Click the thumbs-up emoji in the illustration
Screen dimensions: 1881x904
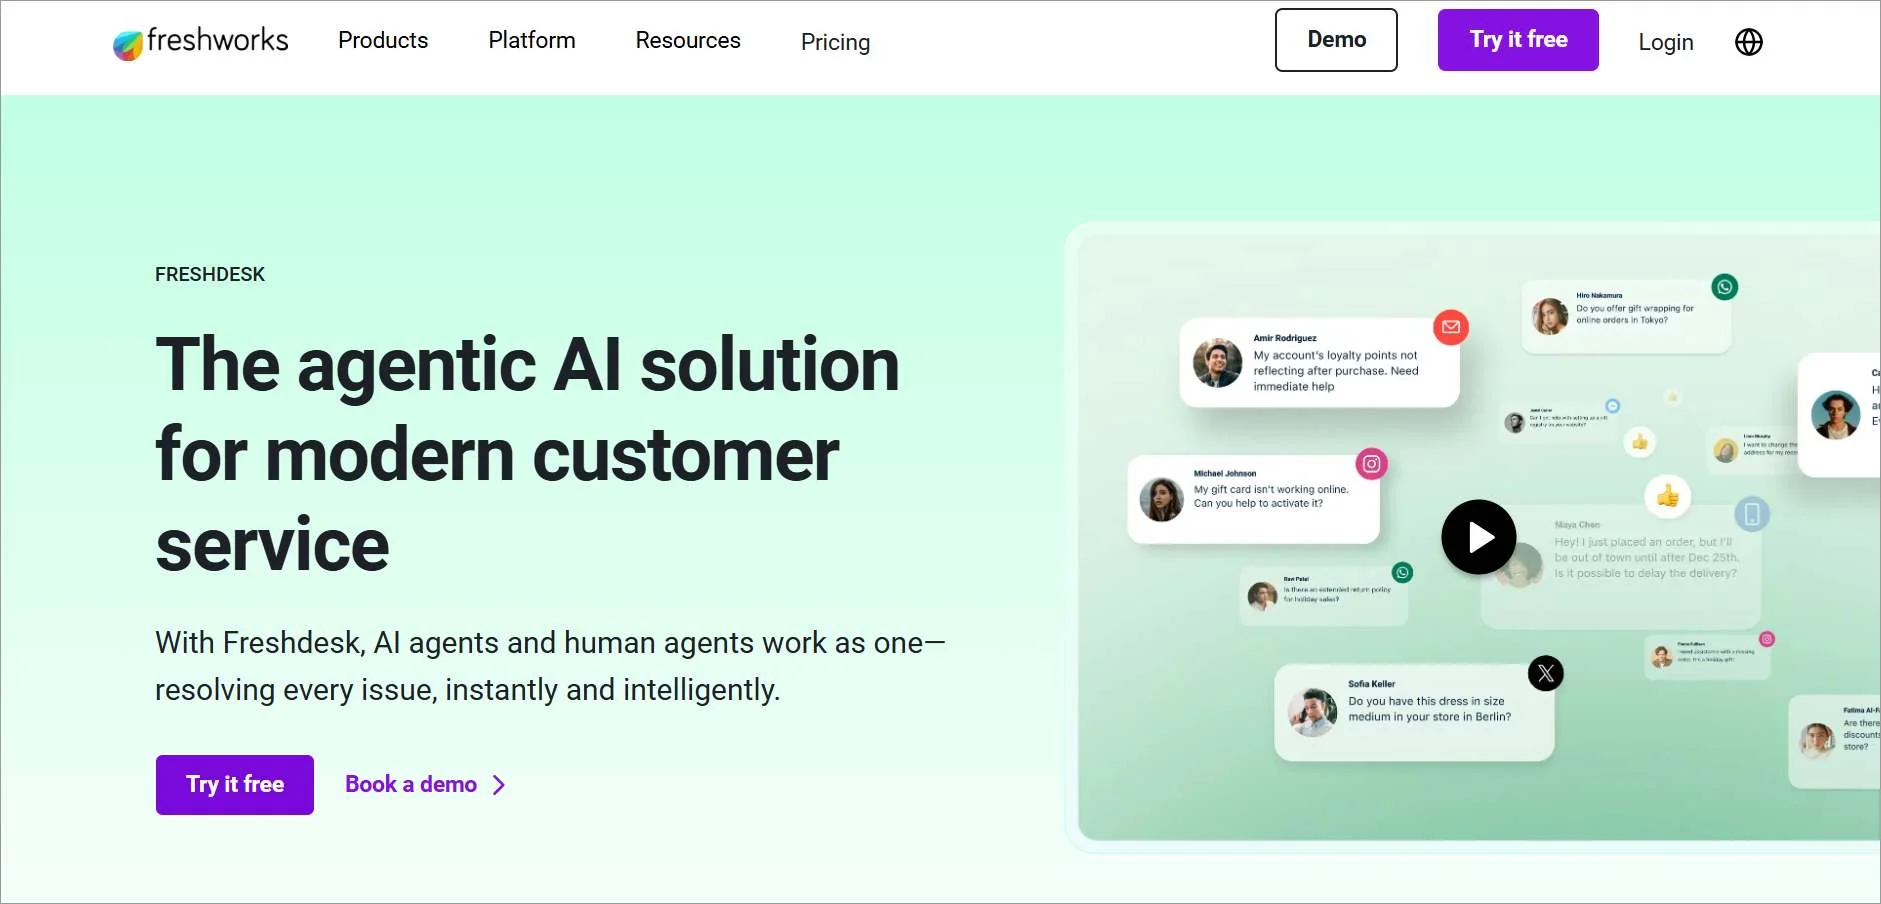(x=1668, y=497)
